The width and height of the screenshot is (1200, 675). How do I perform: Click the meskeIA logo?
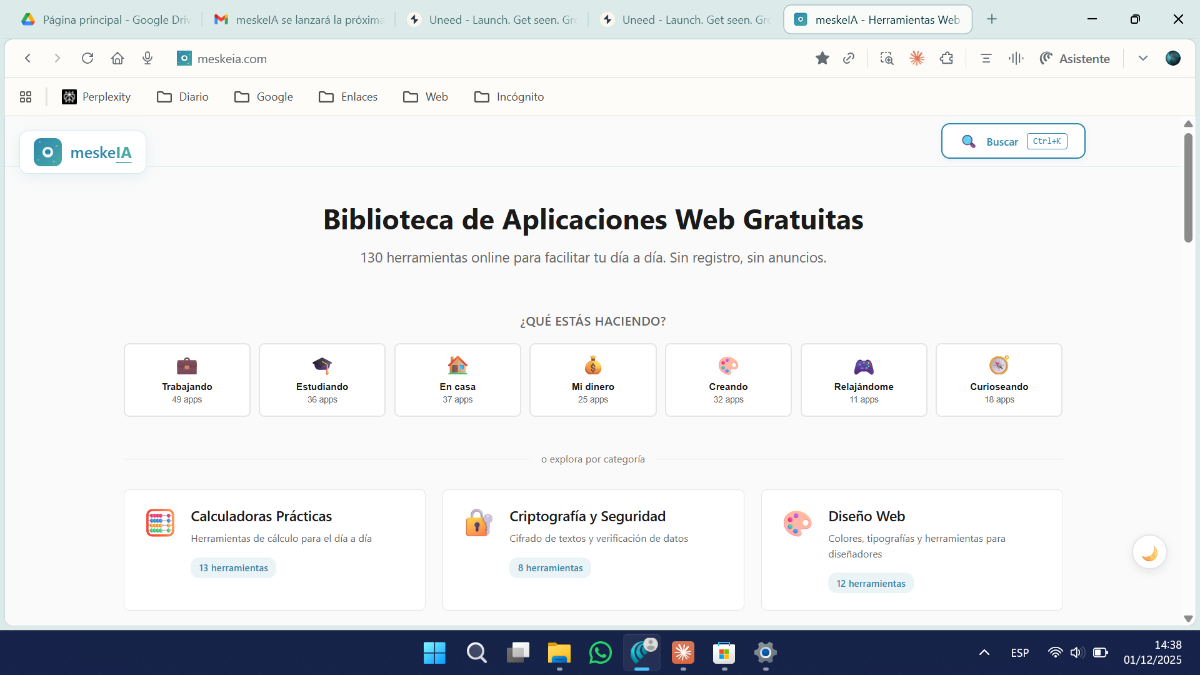83,152
